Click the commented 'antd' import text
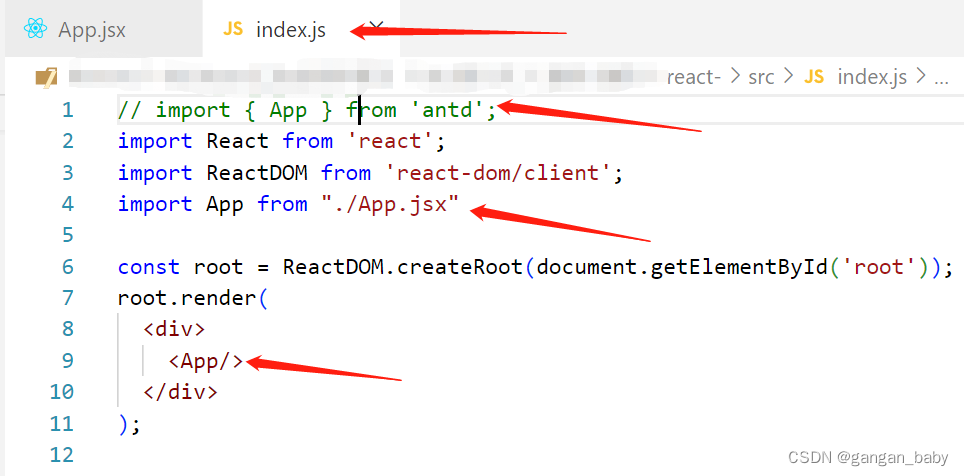 pyautogui.click(x=307, y=110)
